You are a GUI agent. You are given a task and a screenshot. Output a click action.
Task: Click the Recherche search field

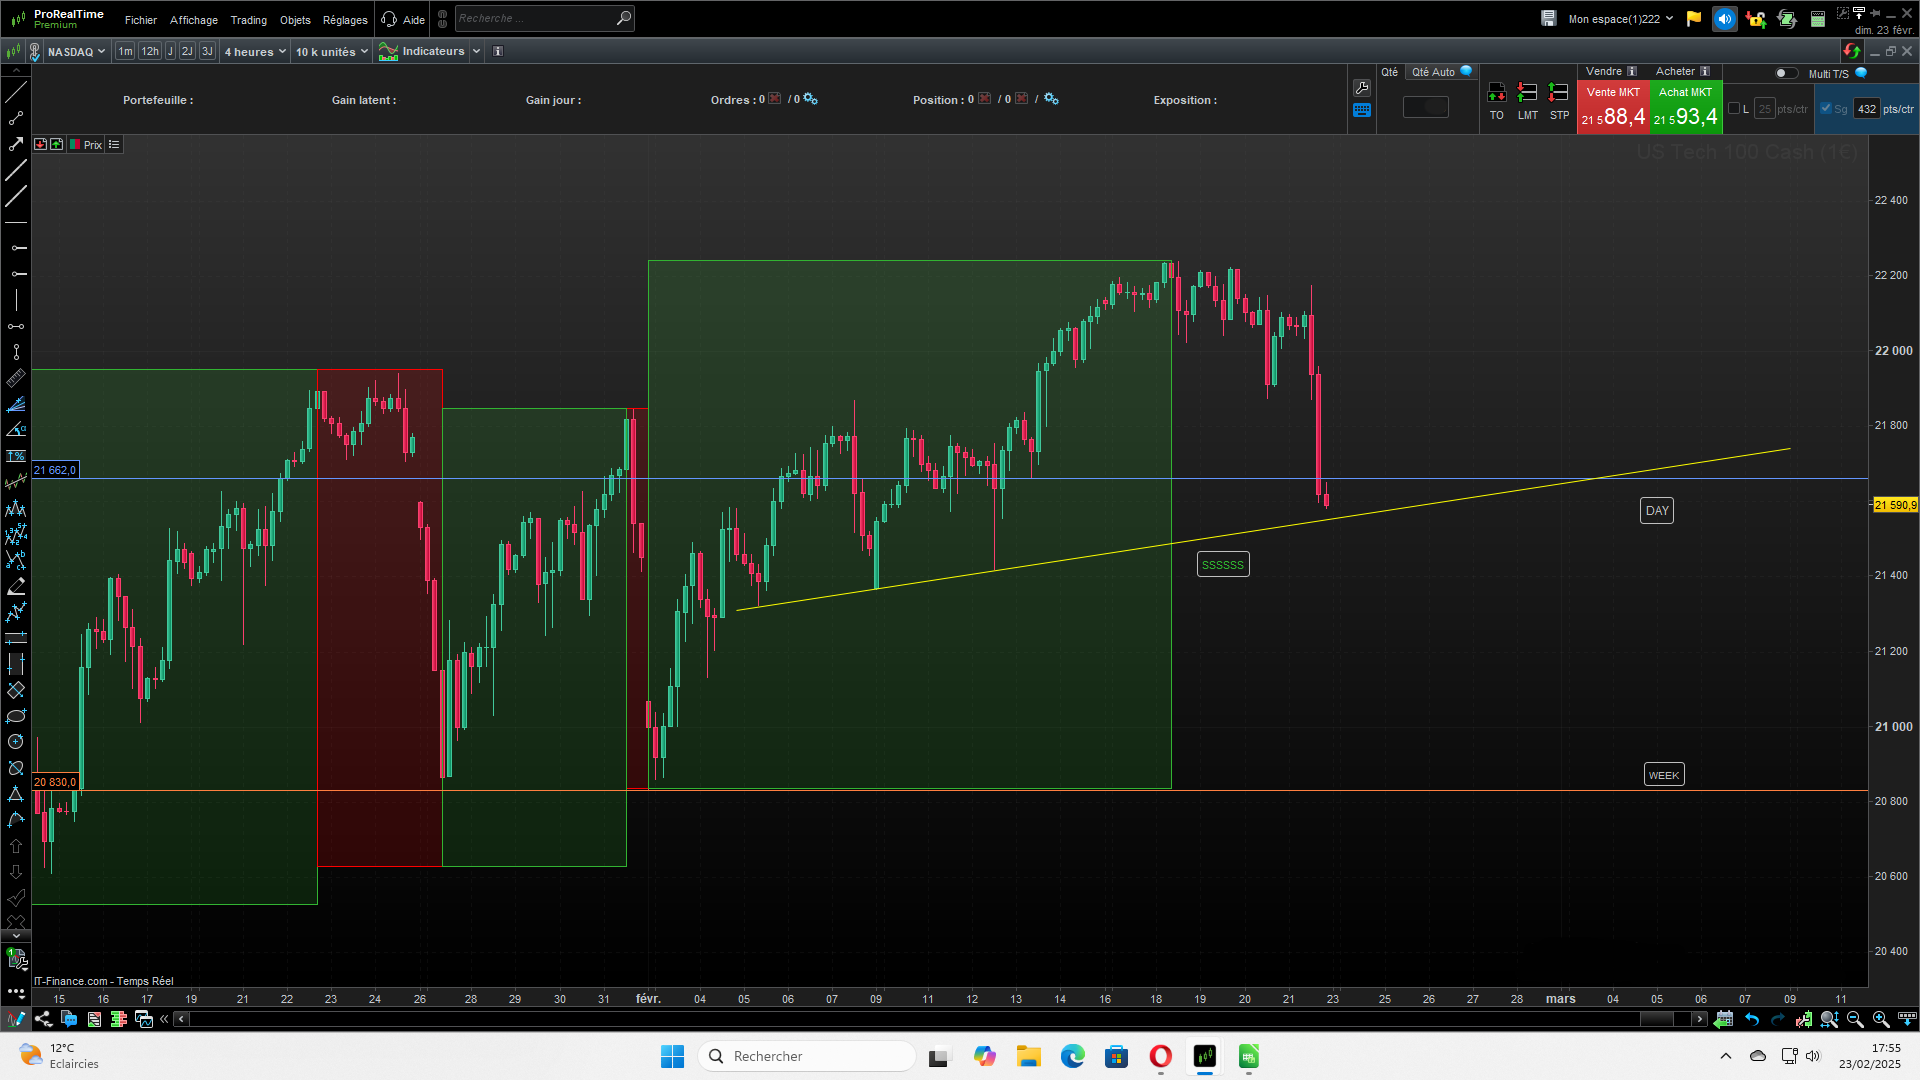click(535, 18)
